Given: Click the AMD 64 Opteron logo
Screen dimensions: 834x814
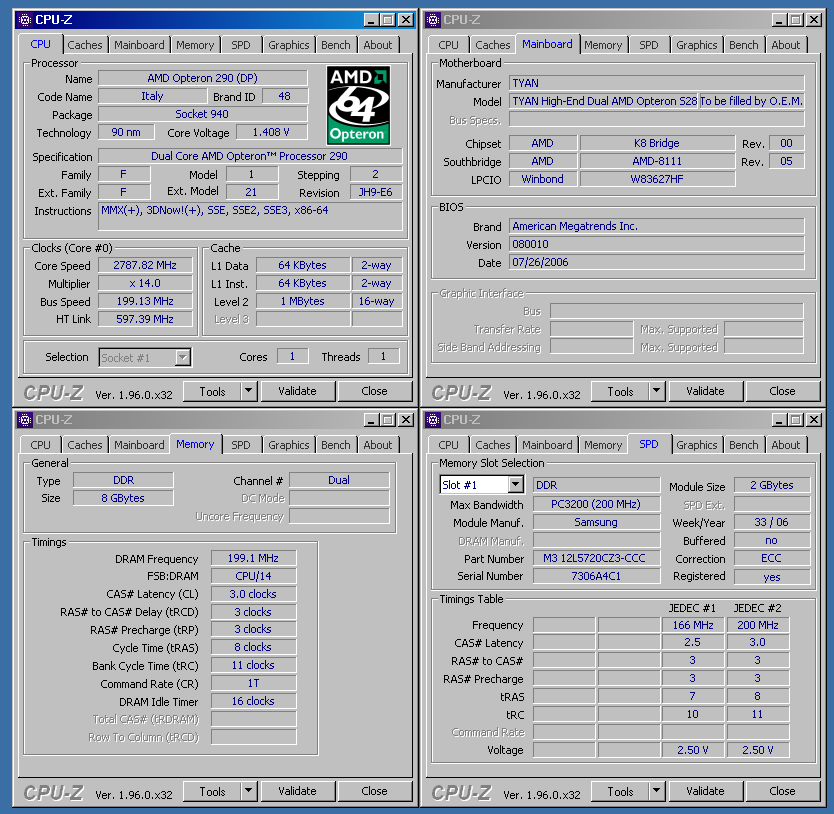Looking at the screenshot, I should coord(358,105).
